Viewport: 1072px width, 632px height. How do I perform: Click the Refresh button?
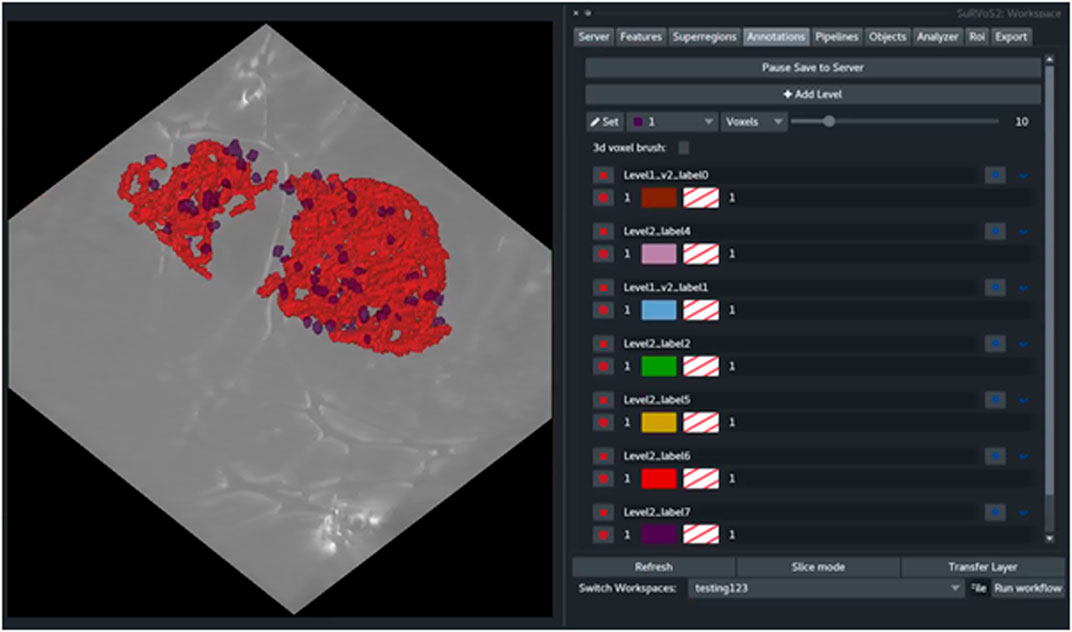[x=654, y=567]
